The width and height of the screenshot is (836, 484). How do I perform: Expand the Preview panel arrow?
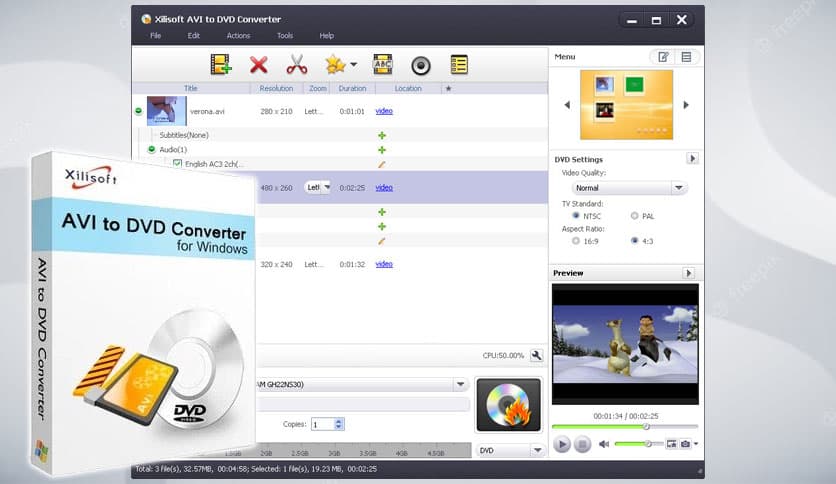[x=688, y=273]
